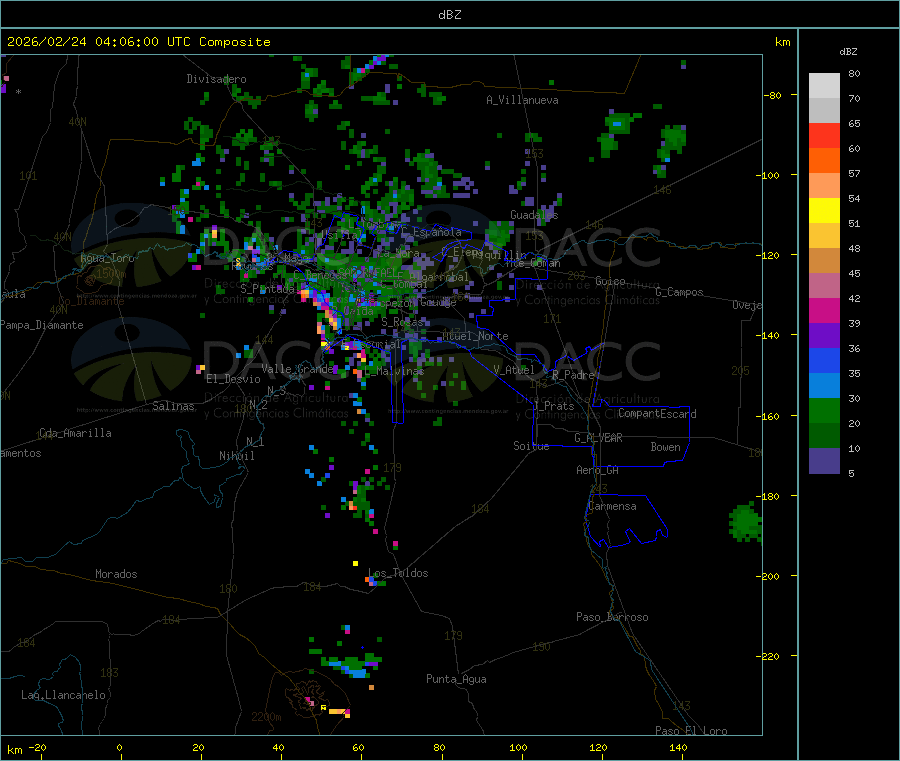Click the Divisadero map label
Image resolution: width=900 pixels, height=761 pixels.
pyautogui.click(x=216, y=79)
